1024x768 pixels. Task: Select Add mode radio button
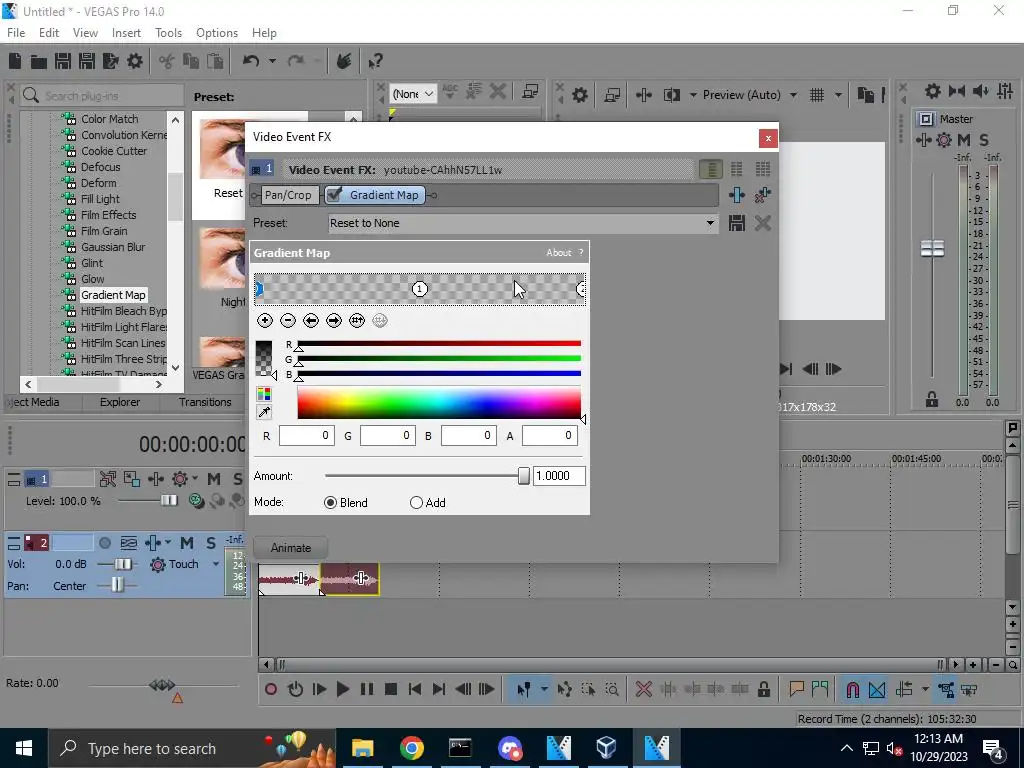point(416,503)
